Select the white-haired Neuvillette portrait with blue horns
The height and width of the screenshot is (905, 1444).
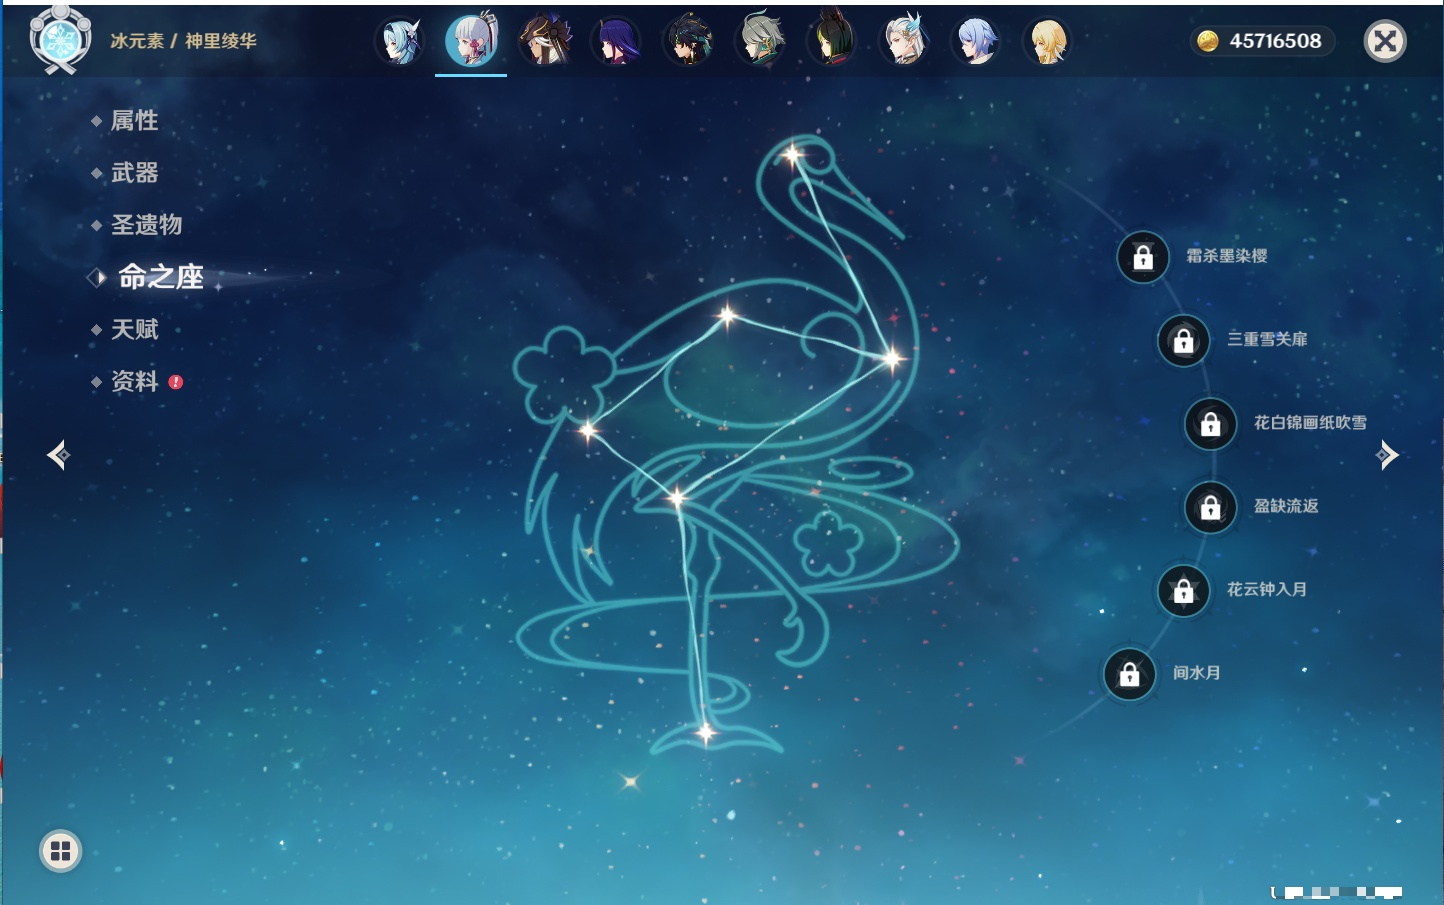coord(904,42)
